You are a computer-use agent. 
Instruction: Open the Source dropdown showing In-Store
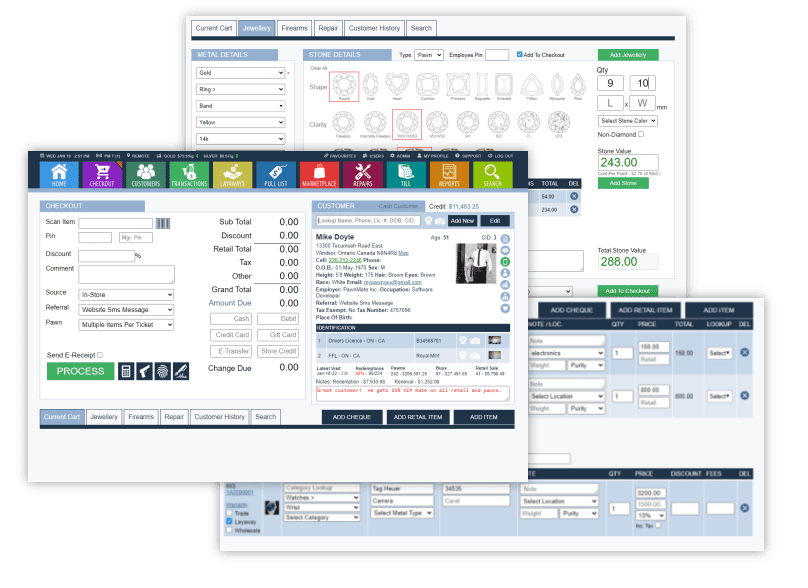tap(126, 293)
